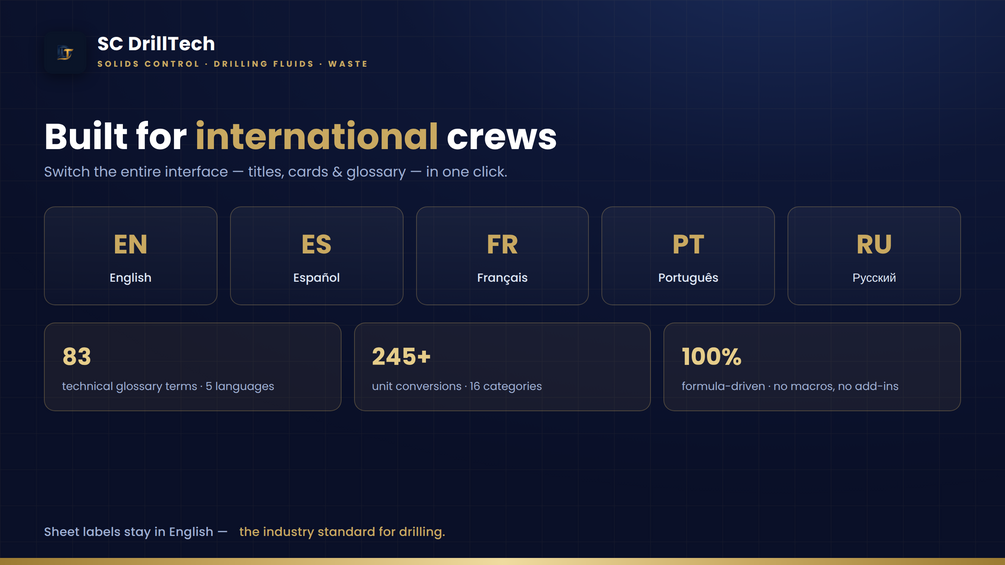Click the highlighted word international

(317, 136)
